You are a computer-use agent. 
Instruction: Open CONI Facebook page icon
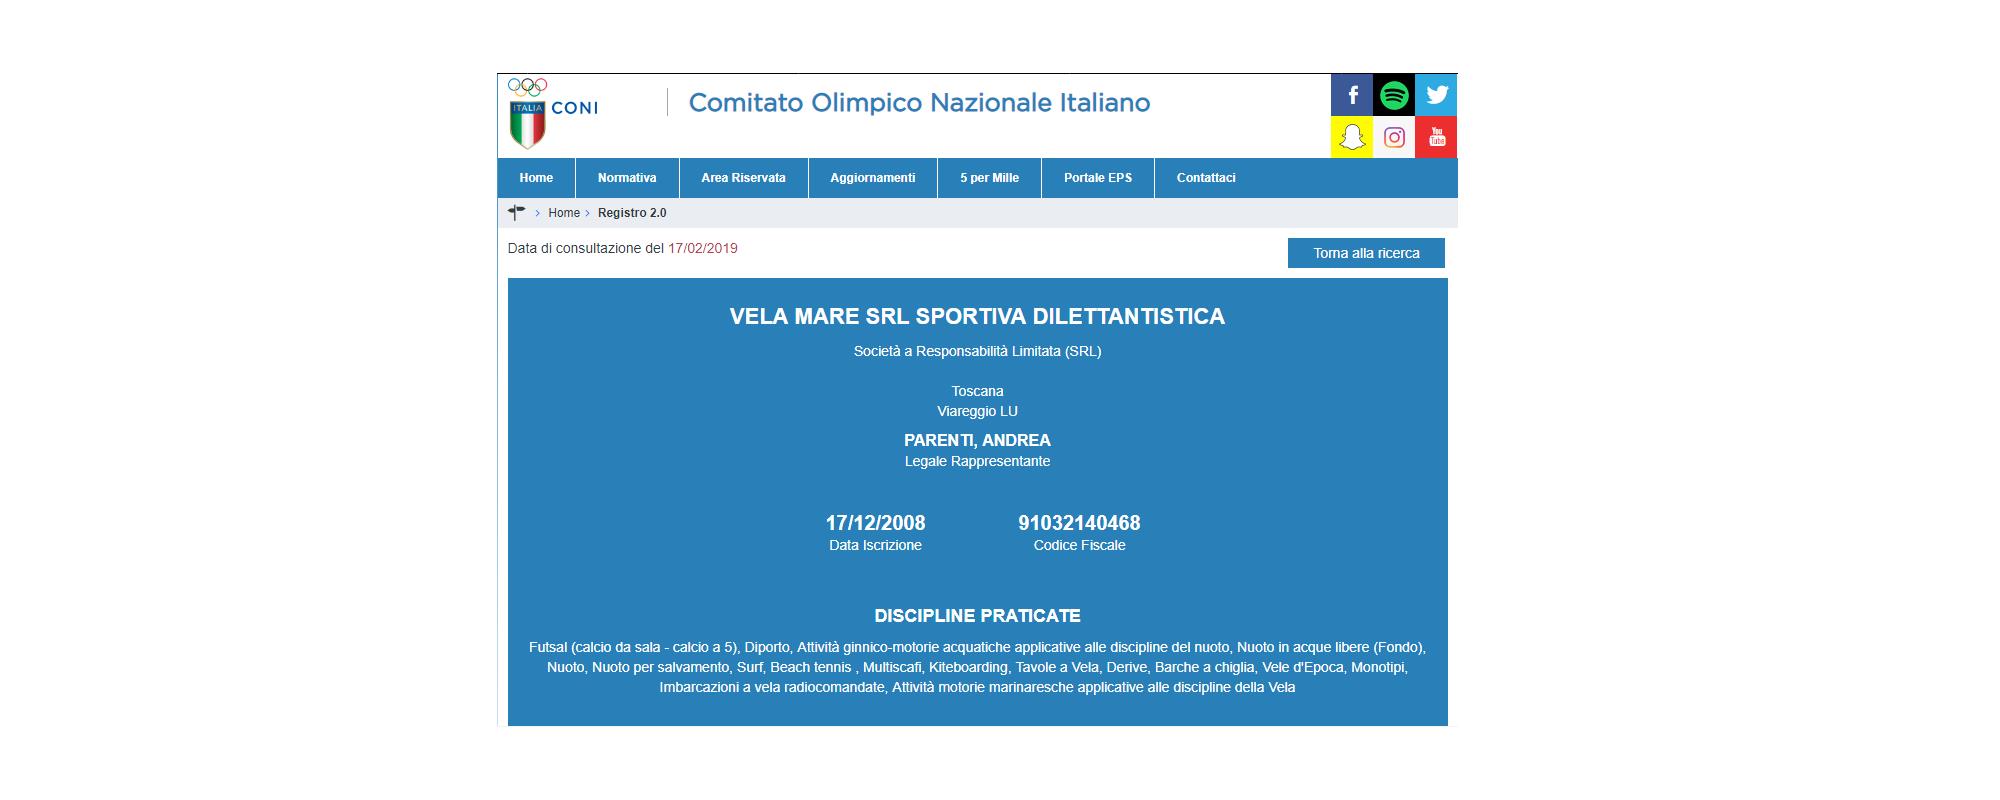(x=1351, y=95)
